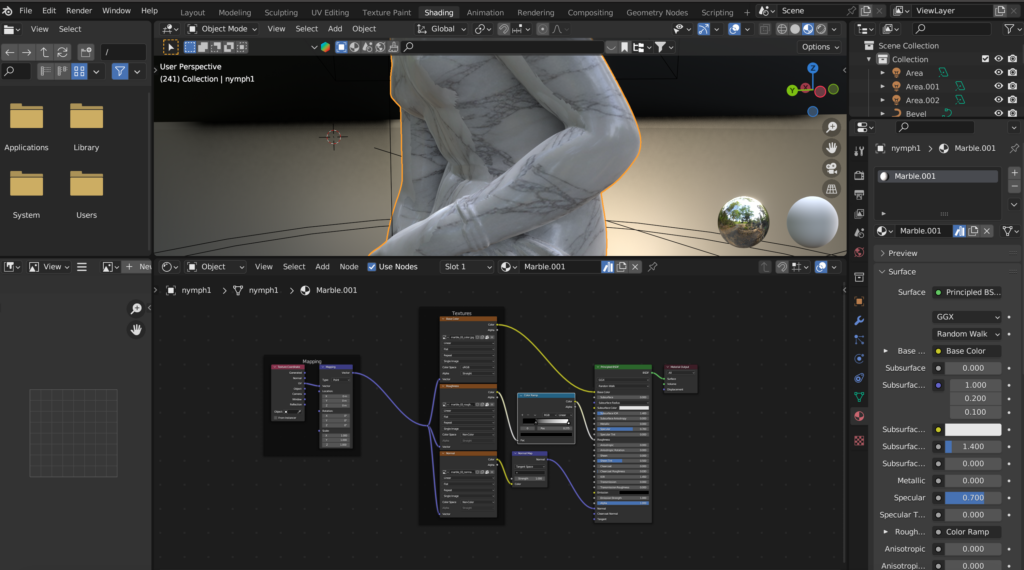Select thumbnail display mode in file browser
The width and height of the screenshot is (1024, 570).
[79, 71]
